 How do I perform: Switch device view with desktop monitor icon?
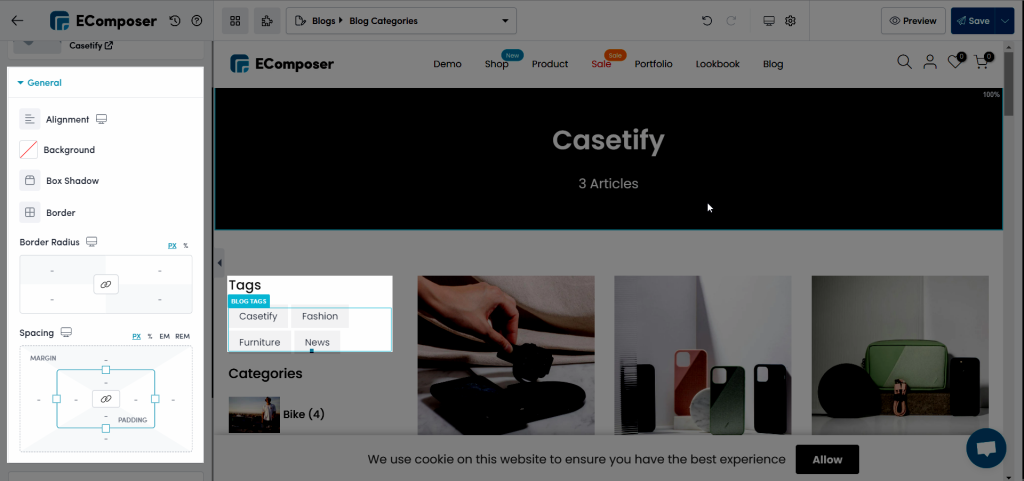[769, 21]
